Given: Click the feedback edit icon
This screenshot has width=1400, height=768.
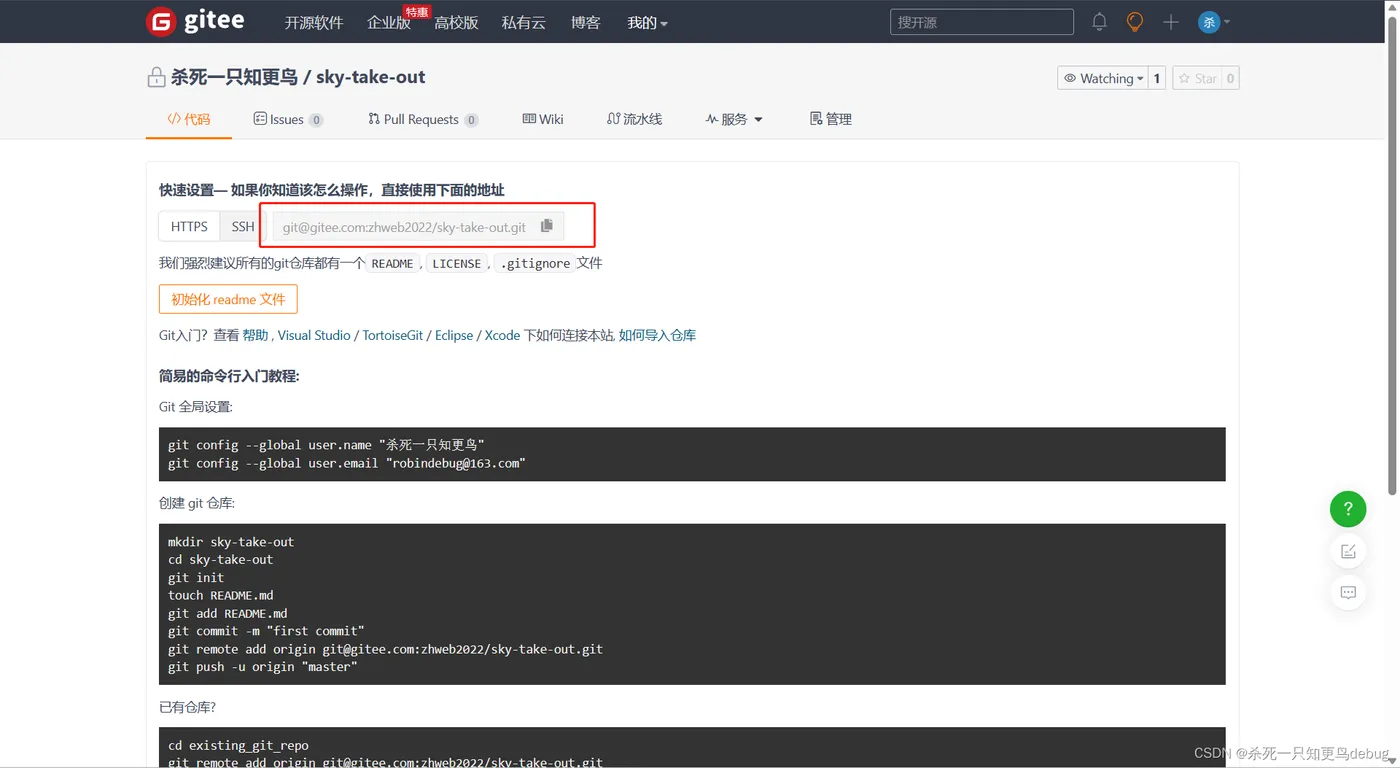Looking at the screenshot, I should click(1348, 551).
